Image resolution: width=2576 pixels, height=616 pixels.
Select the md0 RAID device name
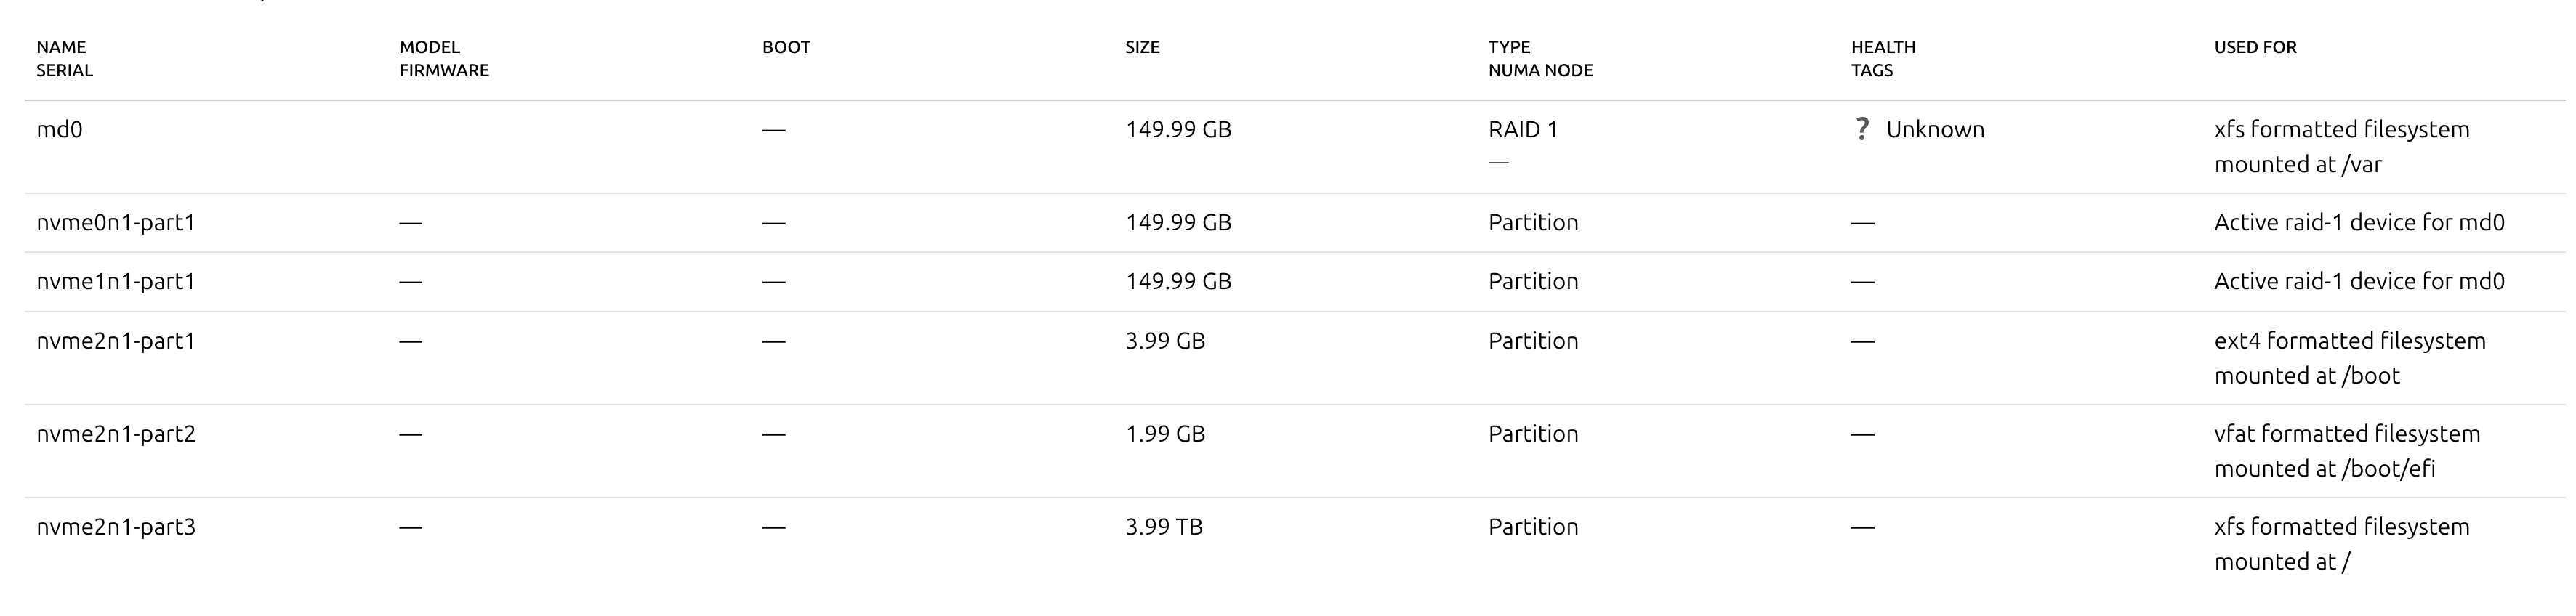tap(59, 130)
